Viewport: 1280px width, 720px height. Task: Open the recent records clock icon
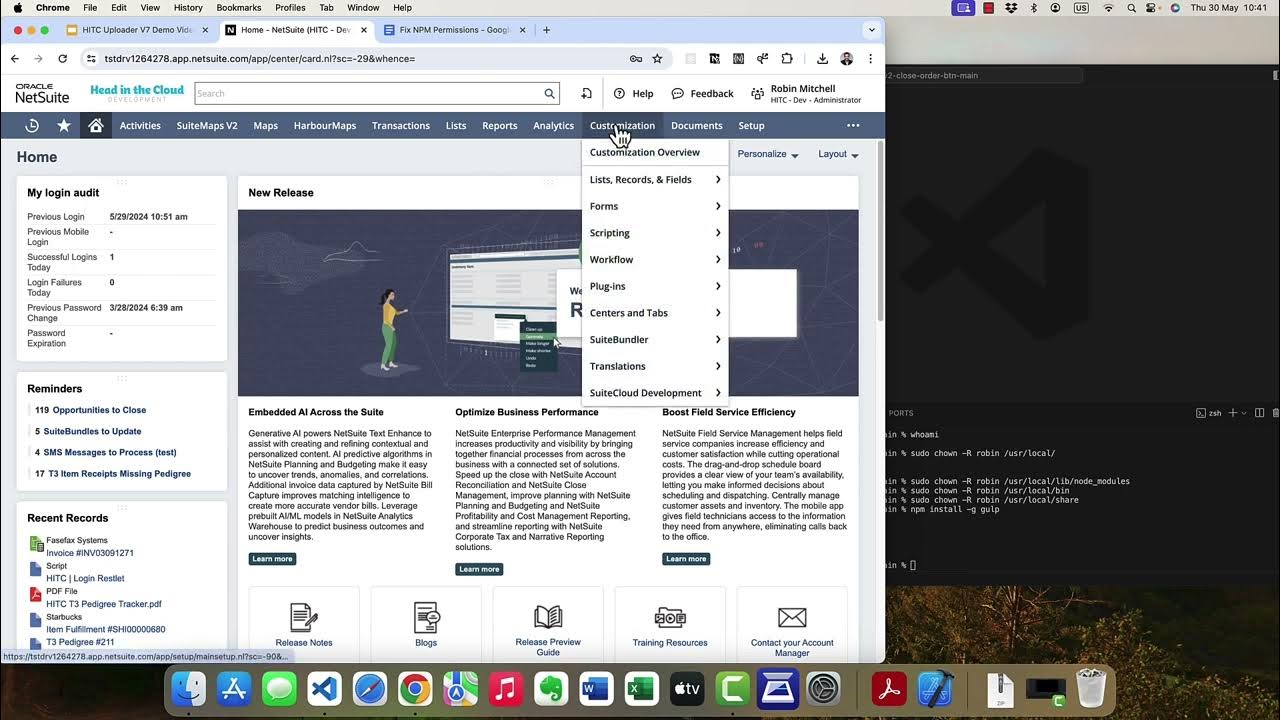click(x=31, y=125)
